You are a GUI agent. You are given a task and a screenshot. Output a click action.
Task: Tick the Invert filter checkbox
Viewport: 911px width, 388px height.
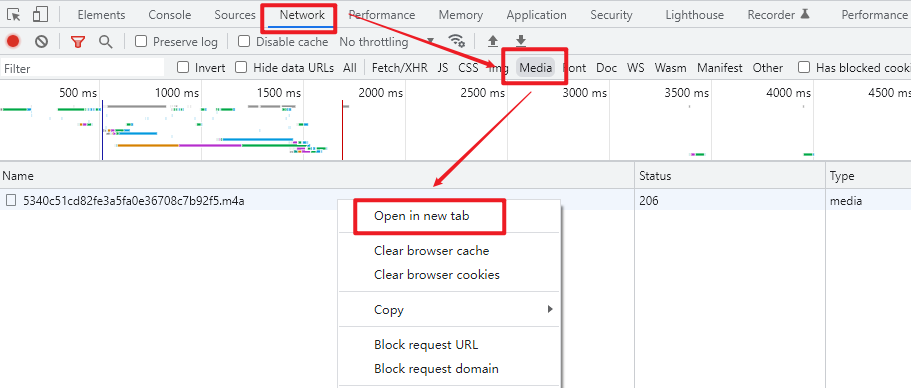[x=183, y=67]
